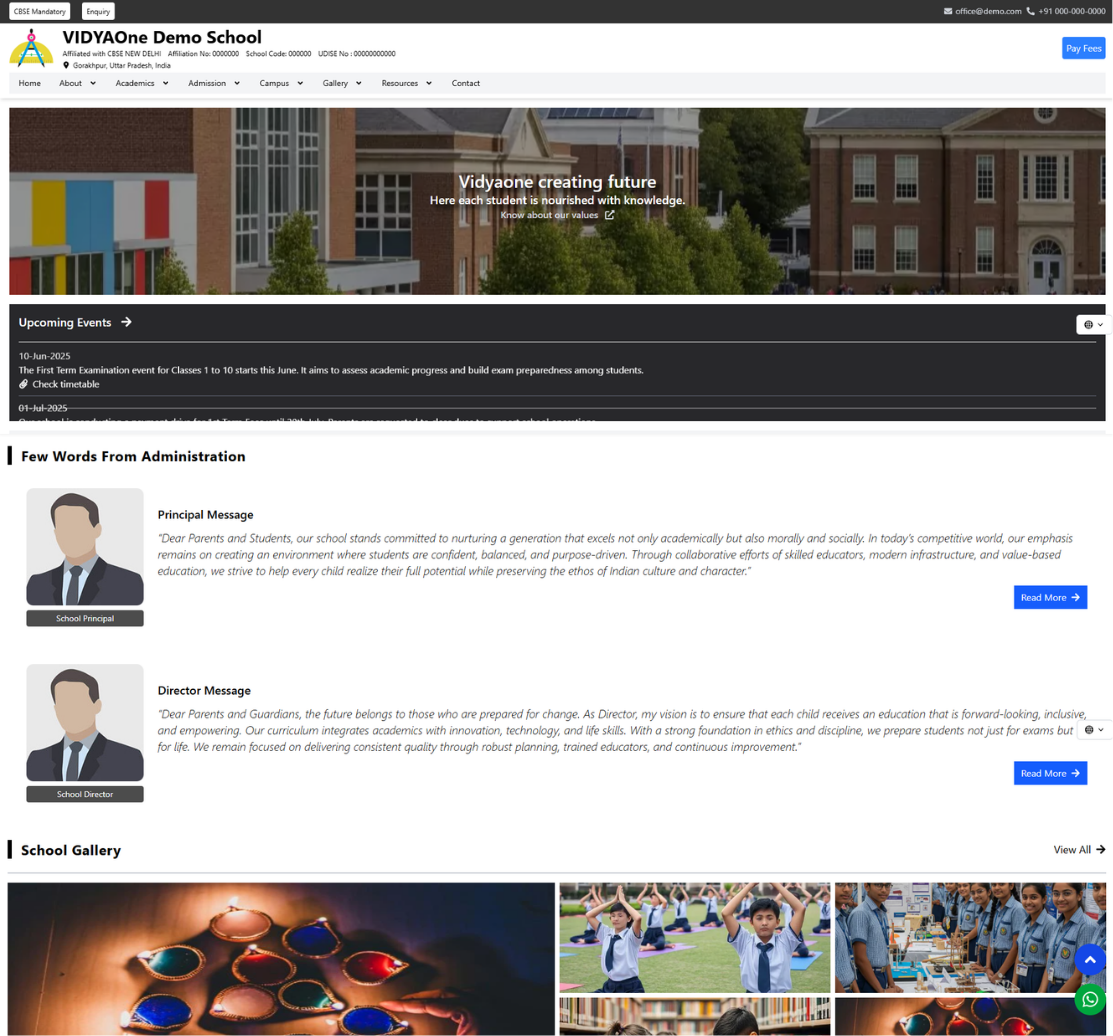
Task: Click the School Principal label
Action: tap(85, 618)
